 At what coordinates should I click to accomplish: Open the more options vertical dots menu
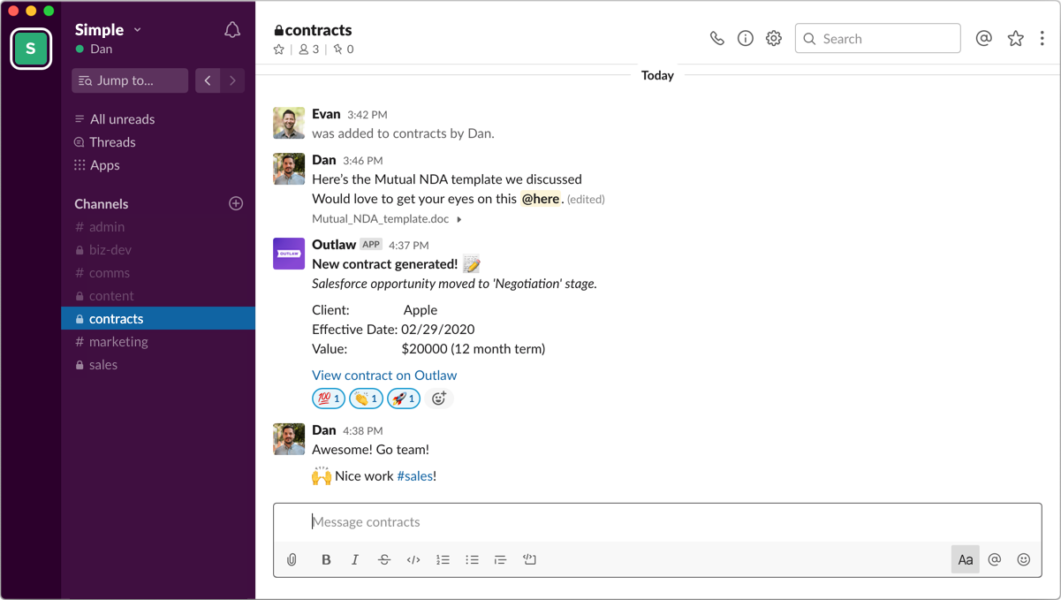(x=1042, y=39)
